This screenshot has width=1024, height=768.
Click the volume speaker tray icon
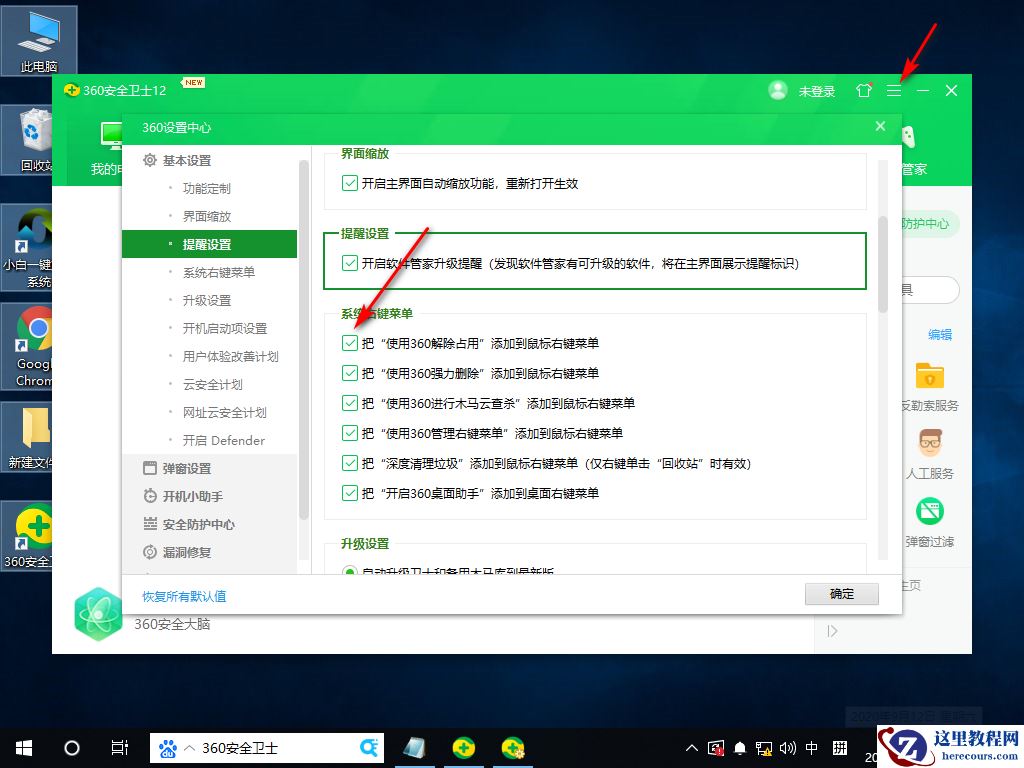pyautogui.click(x=788, y=748)
